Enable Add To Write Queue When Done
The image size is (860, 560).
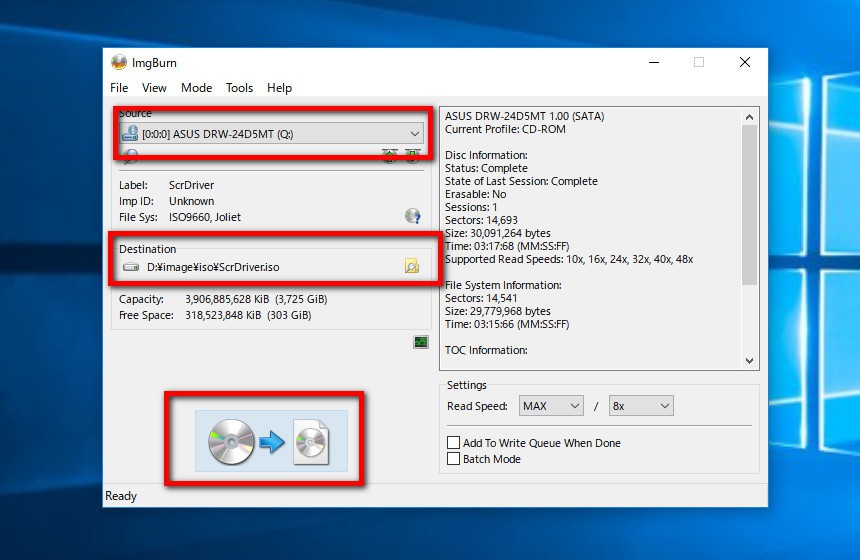pyautogui.click(x=454, y=443)
